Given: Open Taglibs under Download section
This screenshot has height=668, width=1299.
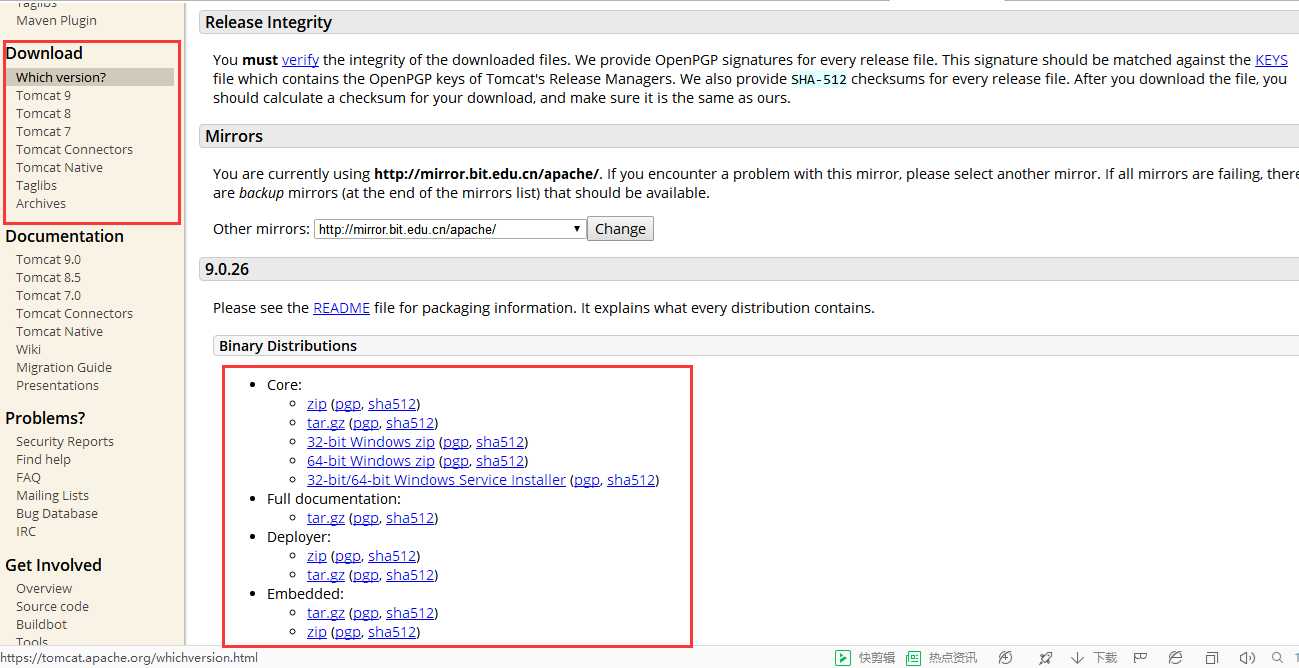Looking at the screenshot, I should (x=36, y=185).
